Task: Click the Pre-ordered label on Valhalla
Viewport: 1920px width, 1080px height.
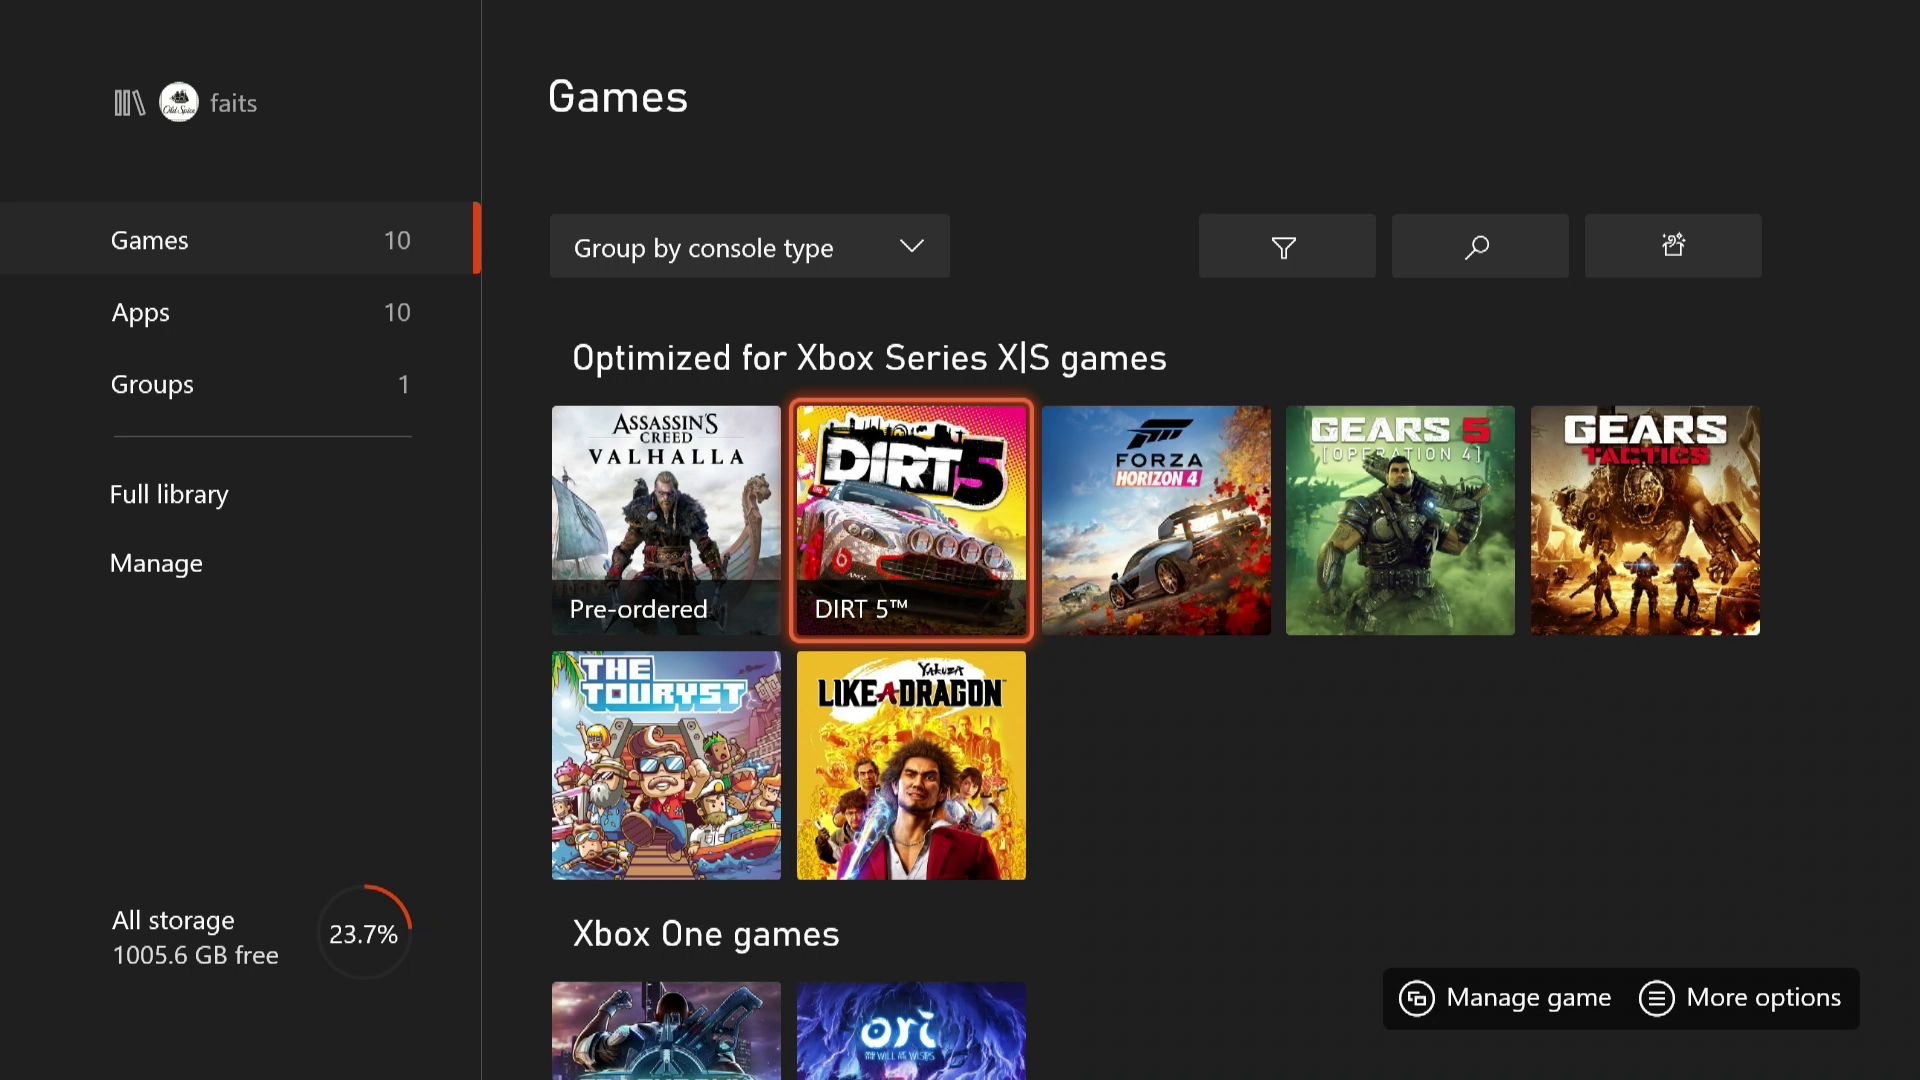Action: [638, 609]
